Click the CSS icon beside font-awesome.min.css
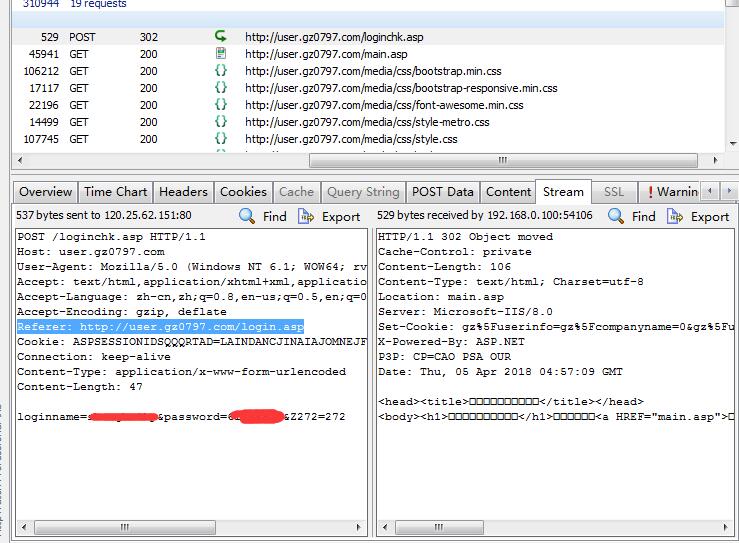Screen dimensions: 739x543 221,105
